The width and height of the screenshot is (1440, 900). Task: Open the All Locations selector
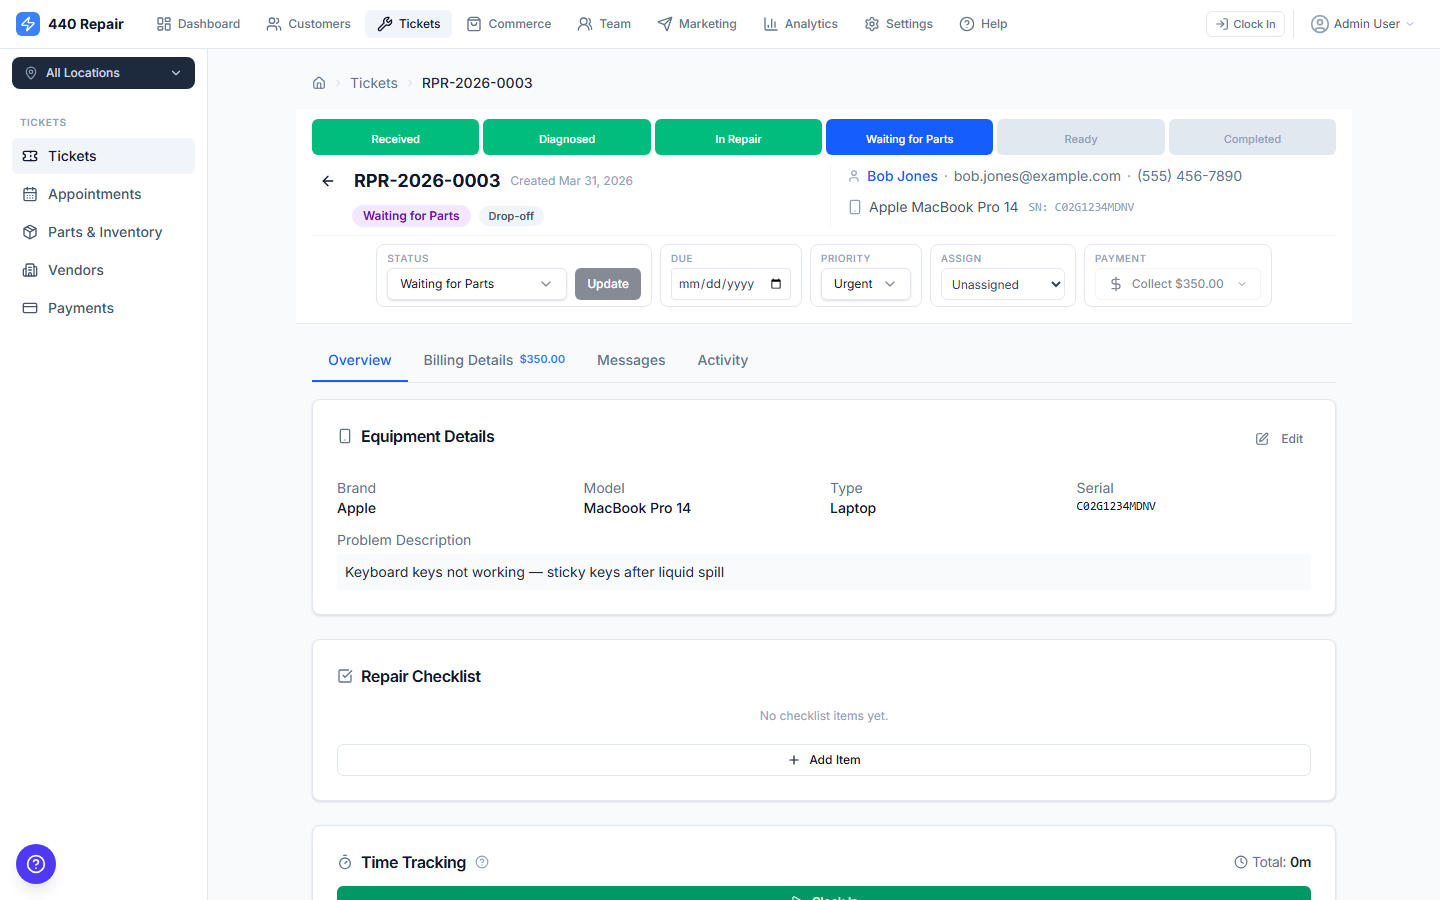coord(103,72)
